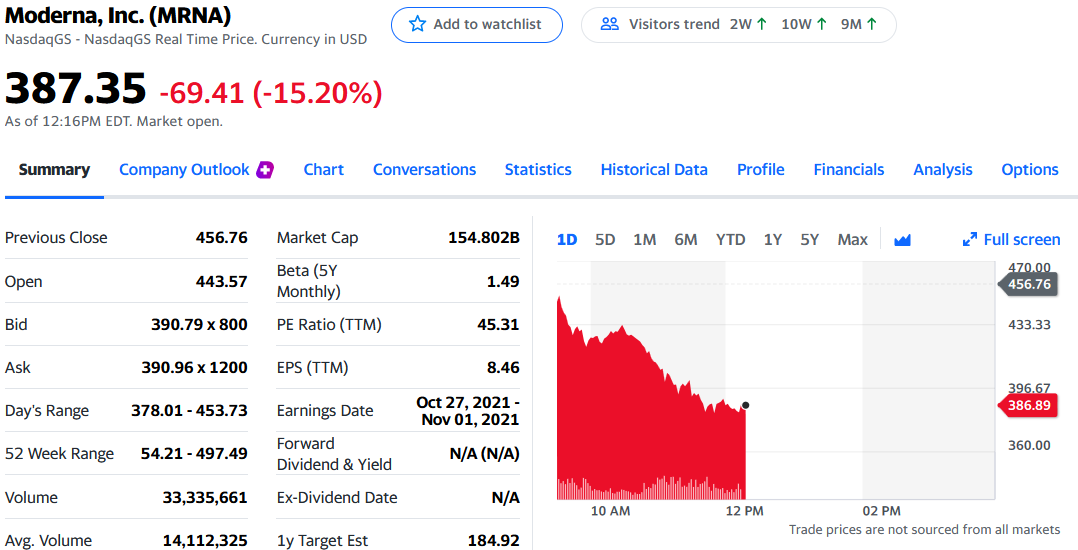Click the 2W visitors trend up arrow
The height and width of the screenshot is (550, 1078).
coord(761,24)
